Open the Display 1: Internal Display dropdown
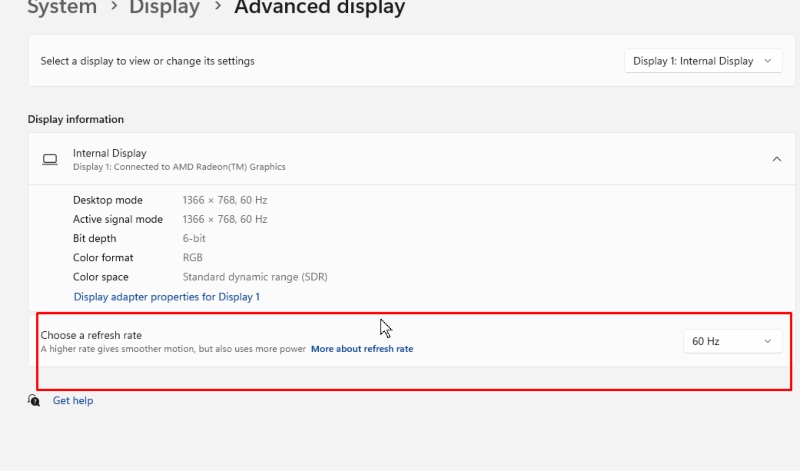800x471 pixels. [x=702, y=61]
